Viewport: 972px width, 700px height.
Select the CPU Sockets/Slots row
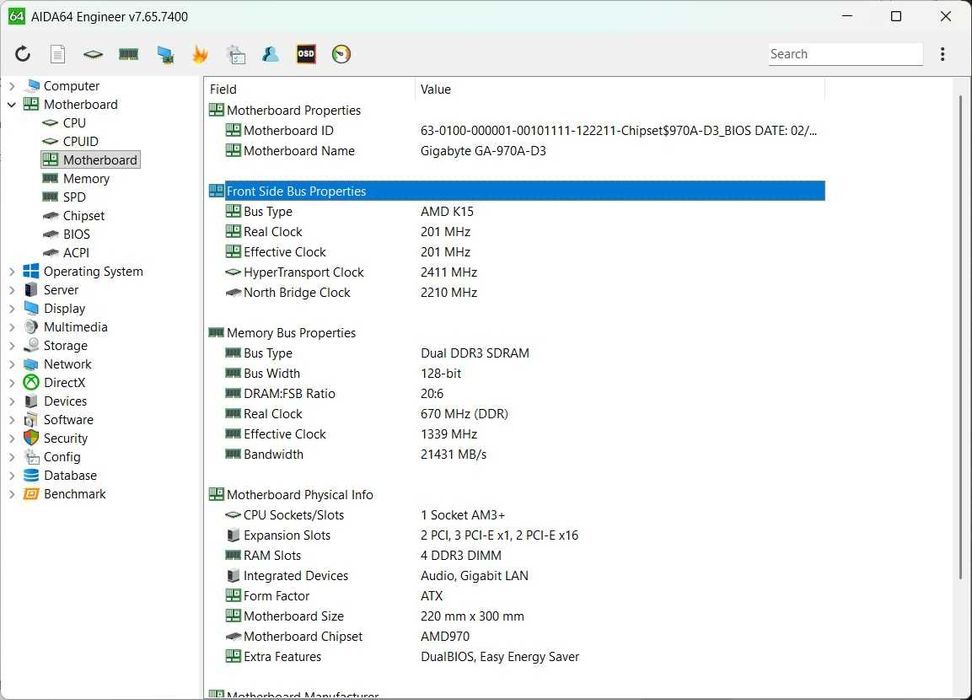(x=516, y=515)
